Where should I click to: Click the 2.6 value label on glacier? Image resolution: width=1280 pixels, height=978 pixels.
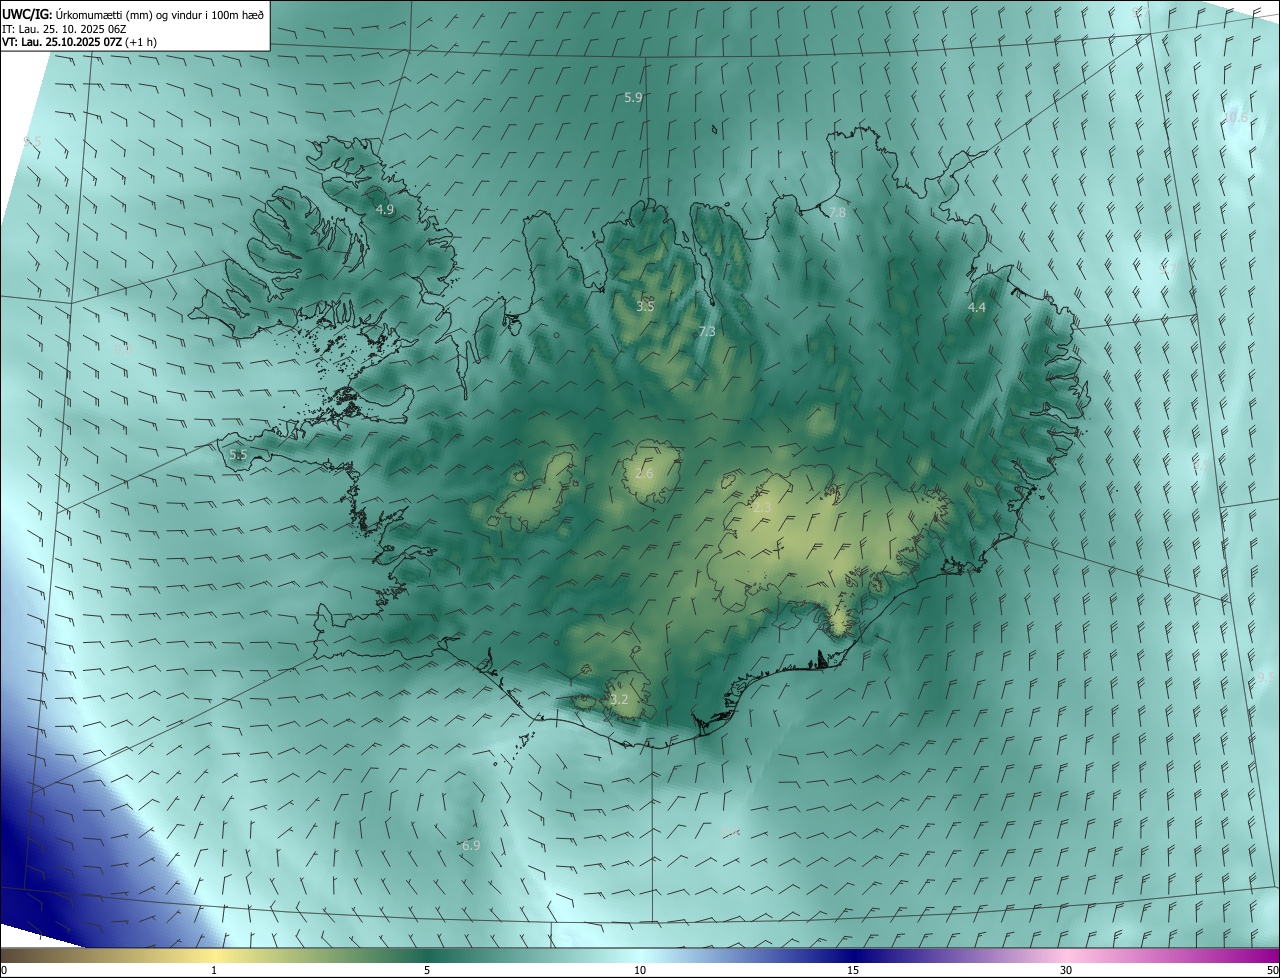644,473
